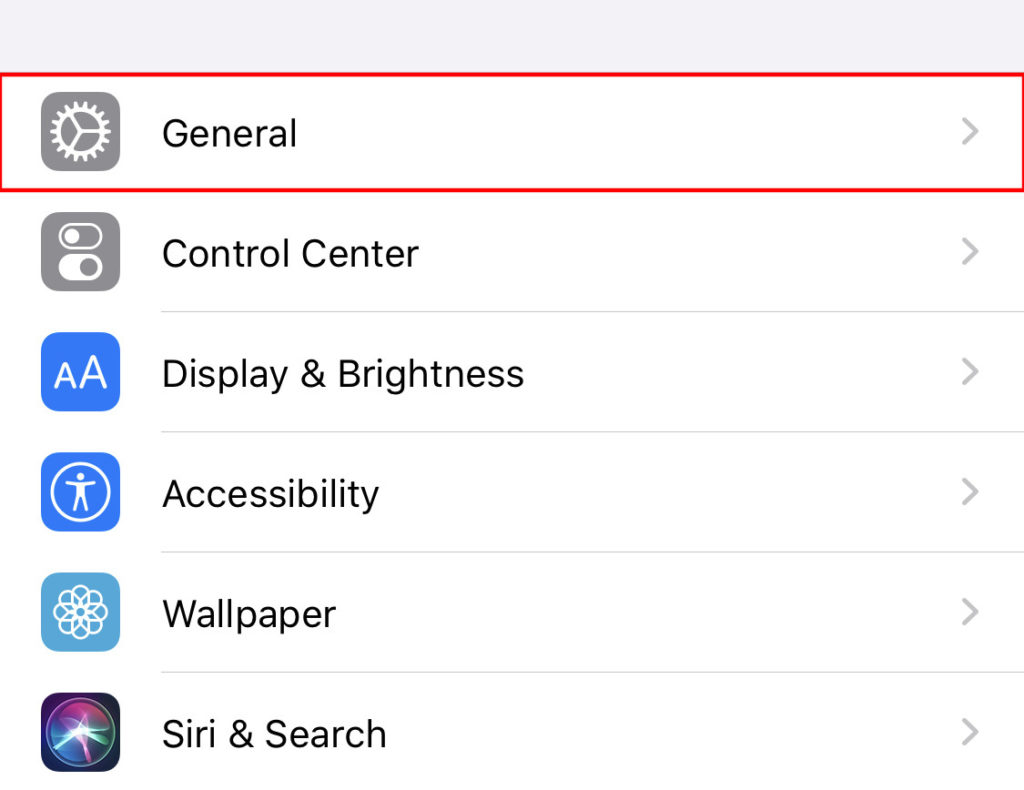Expand Display & Brightness with its arrow
The width and height of the screenshot is (1024, 790).
[969, 372]
